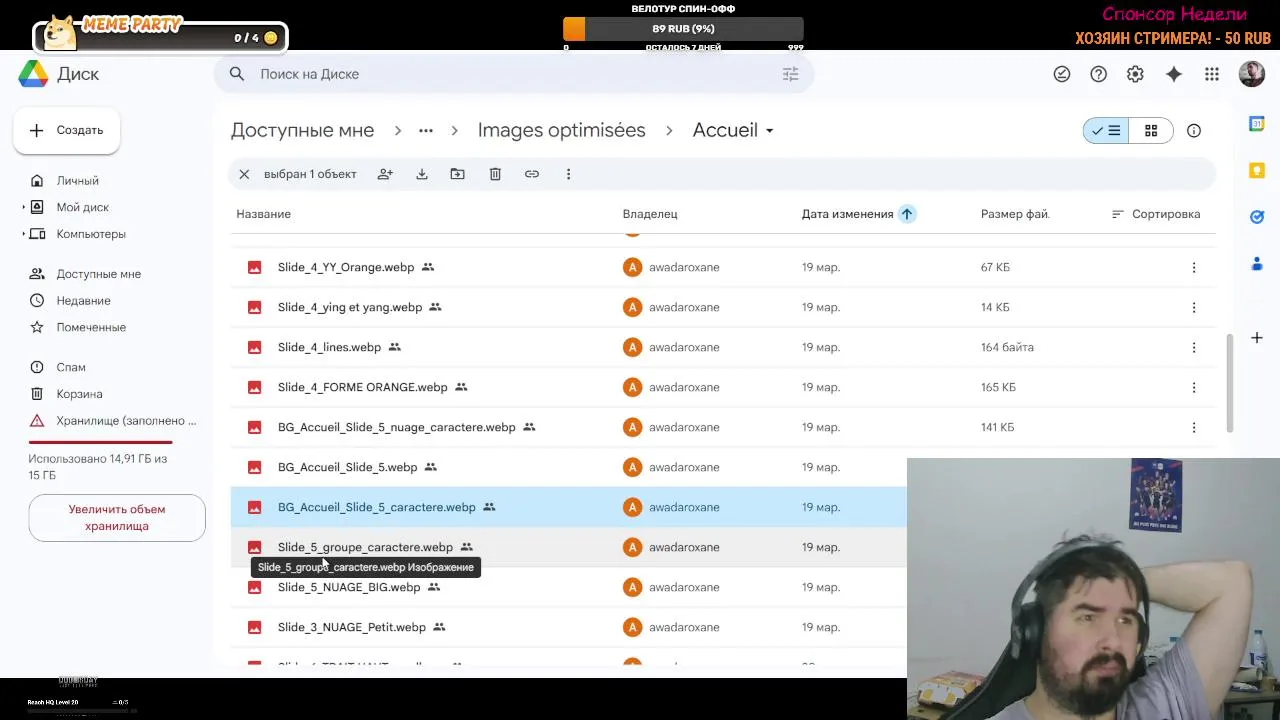1280x720 pixels.
Task: Click Увеличить объем хранилища button
Action: 117,518
